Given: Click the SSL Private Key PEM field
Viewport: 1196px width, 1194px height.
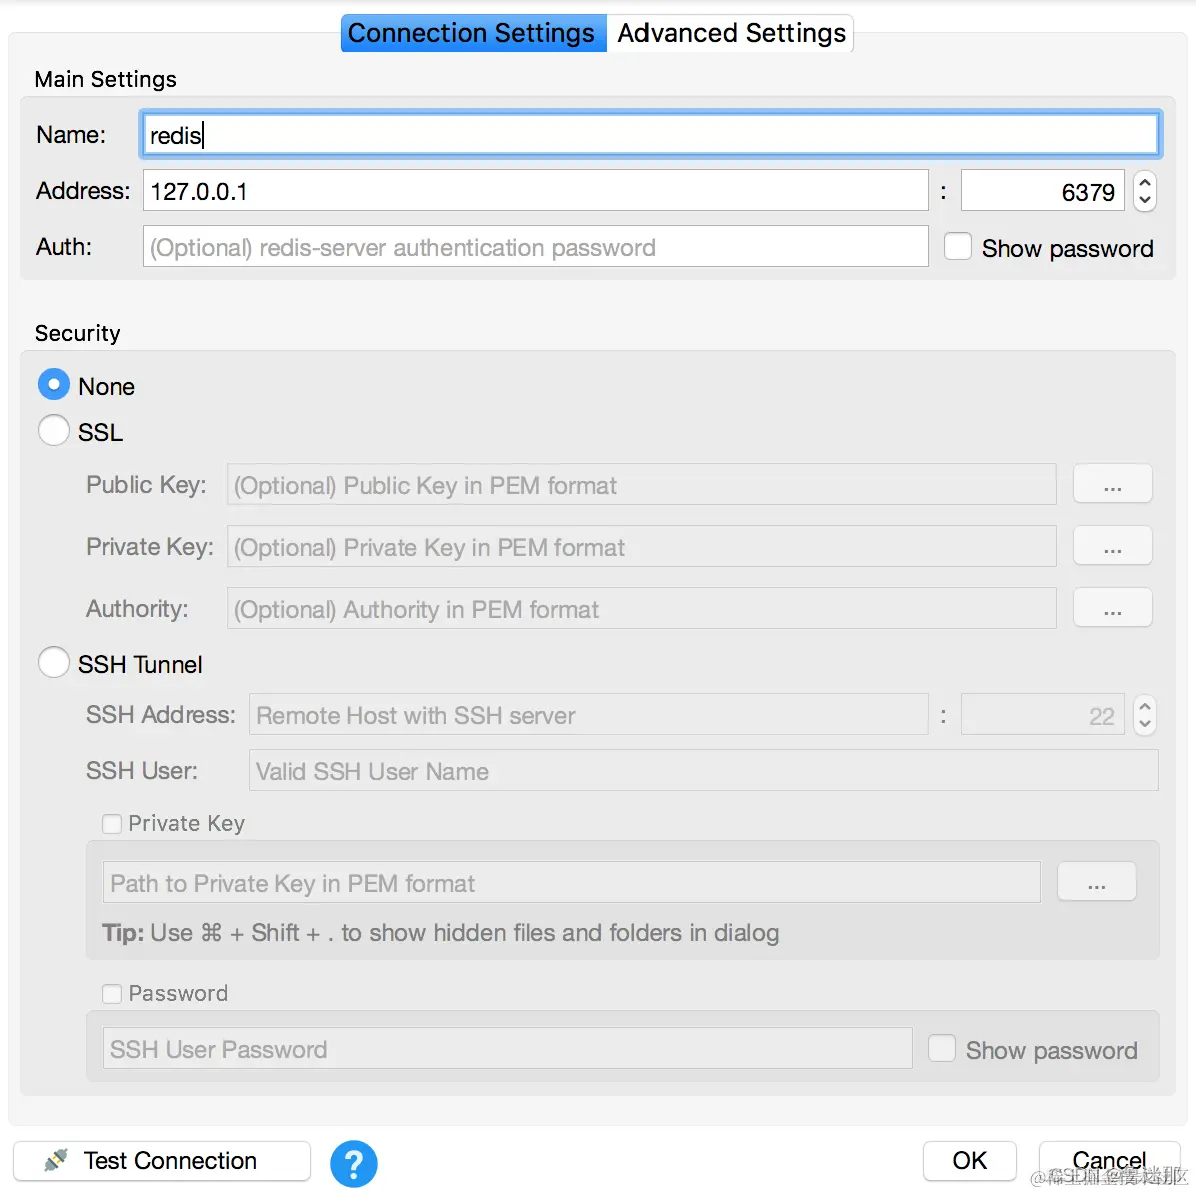Looking at the screenshot, I should click(x=641, y=546).
